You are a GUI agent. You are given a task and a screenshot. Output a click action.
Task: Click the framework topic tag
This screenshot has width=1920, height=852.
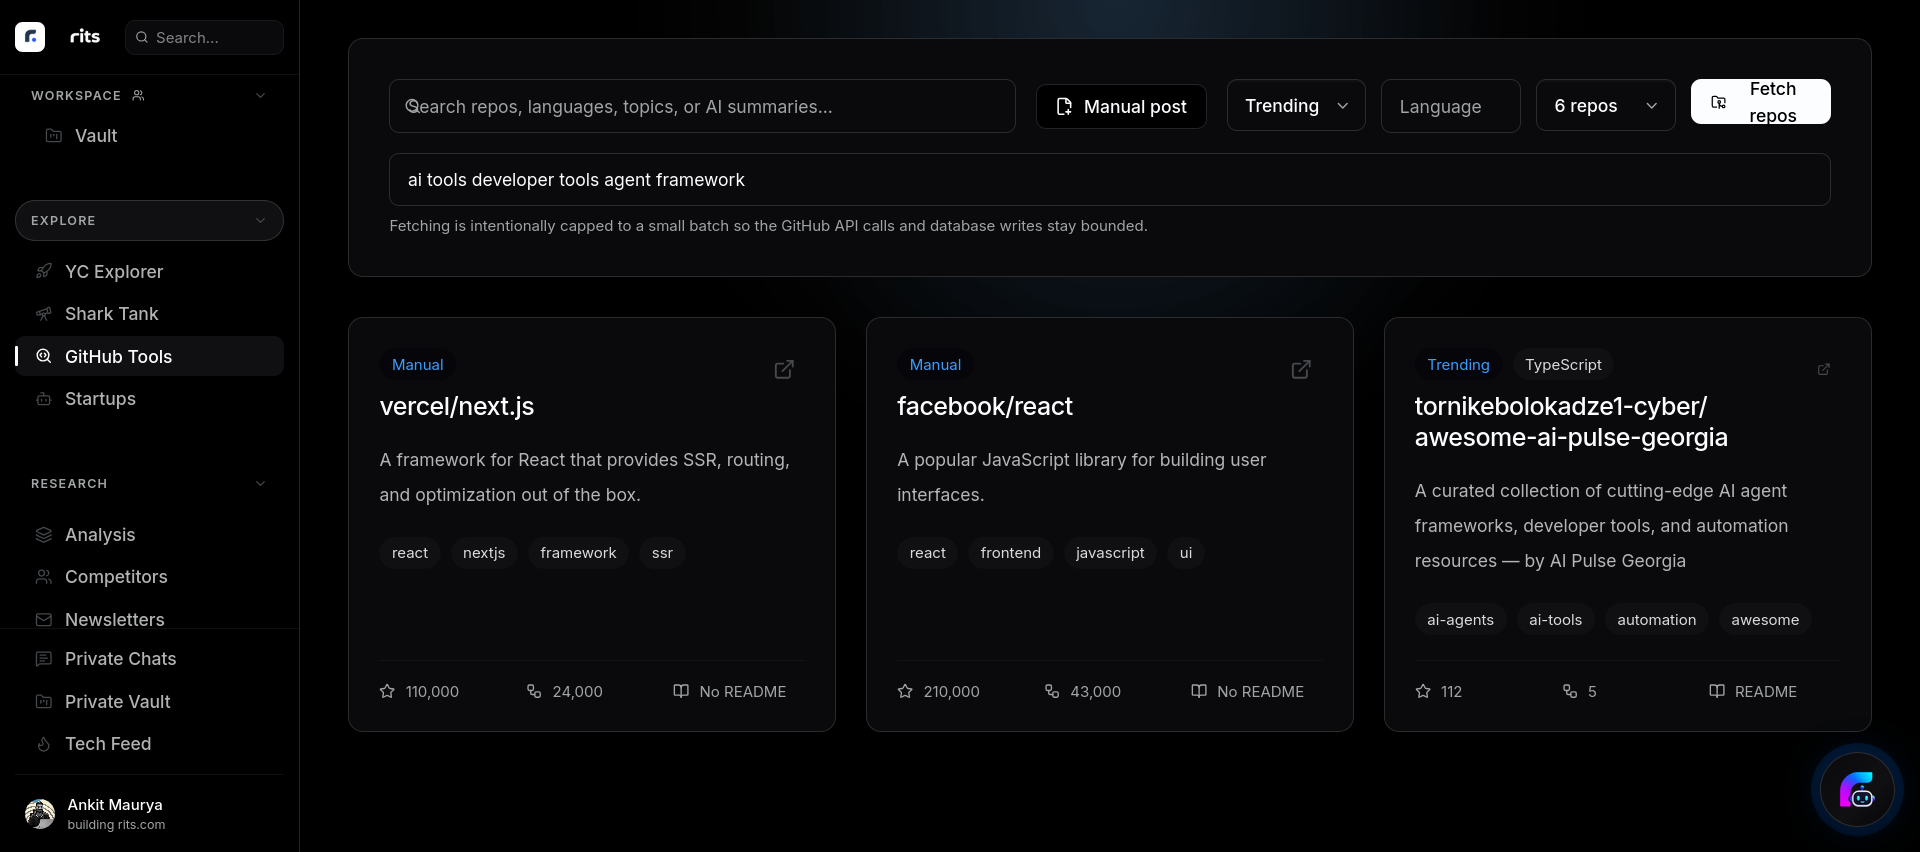[578, 553]
